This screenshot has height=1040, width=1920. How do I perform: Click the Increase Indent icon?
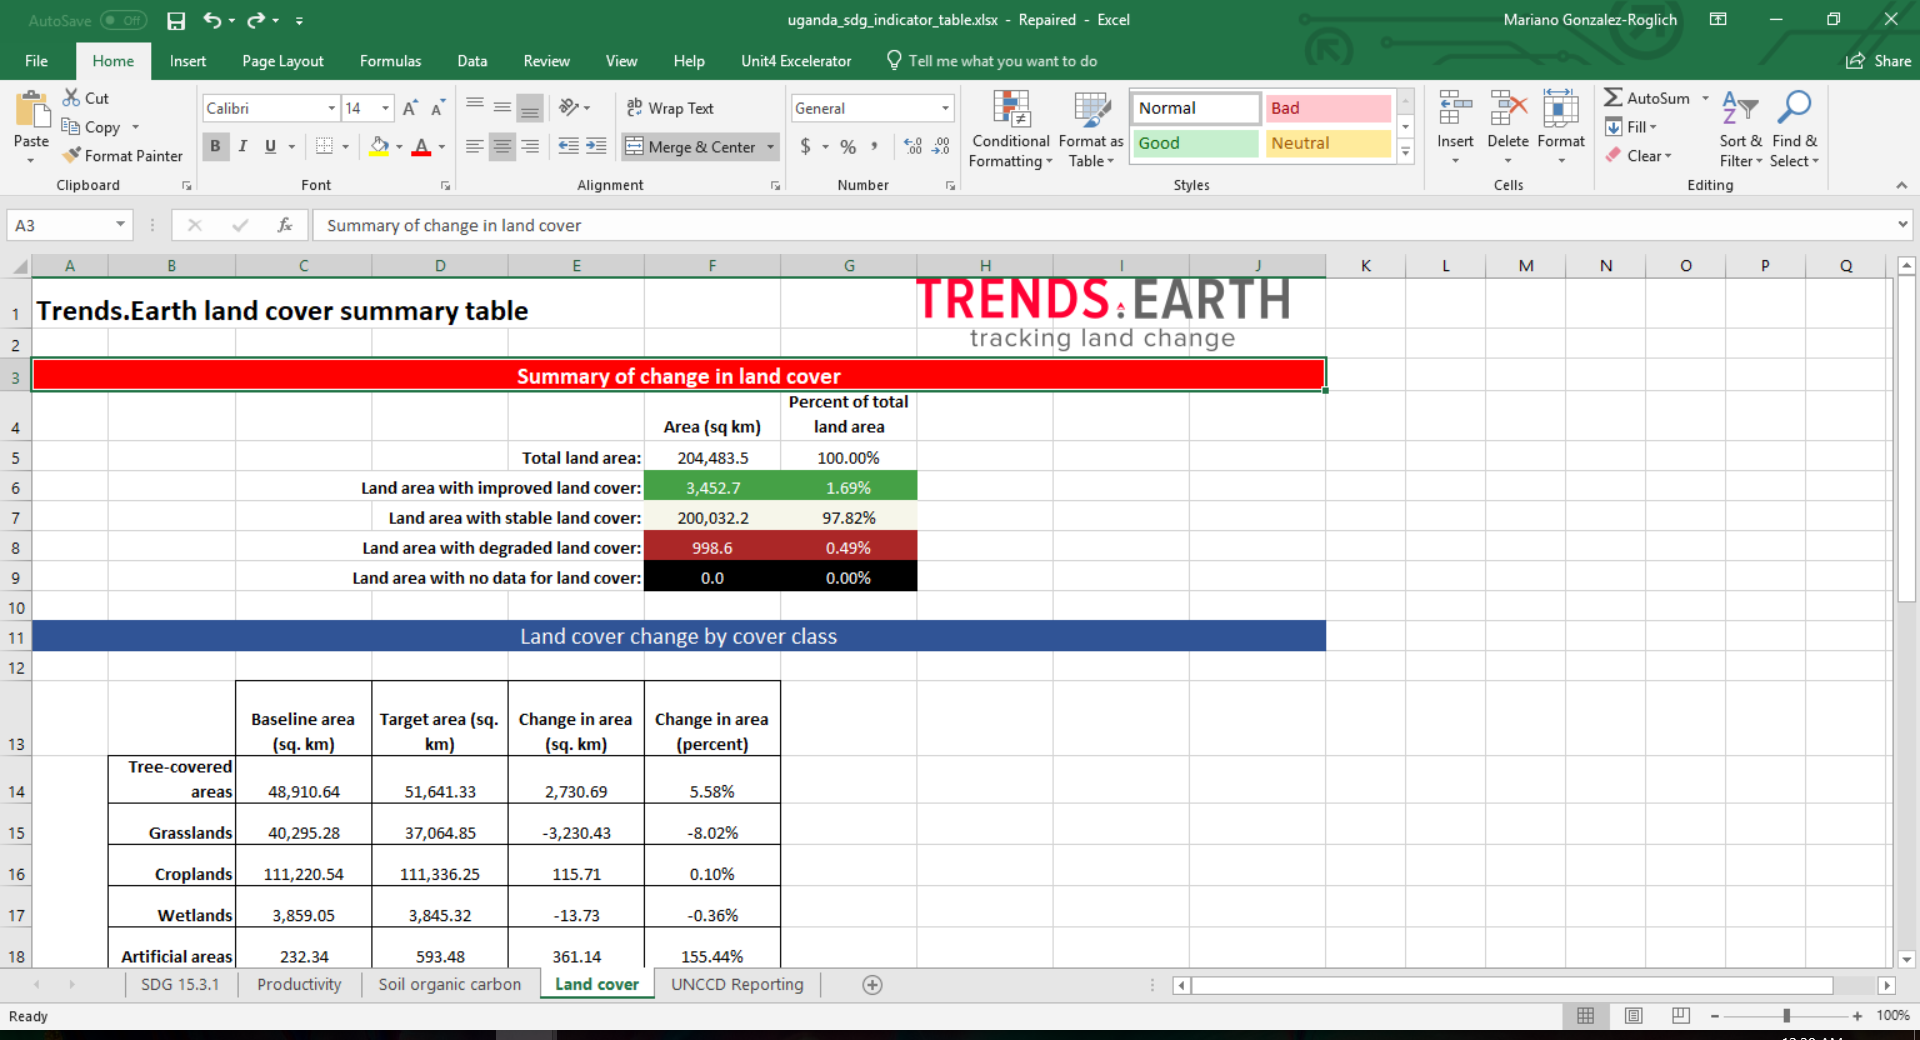(596, 146)
